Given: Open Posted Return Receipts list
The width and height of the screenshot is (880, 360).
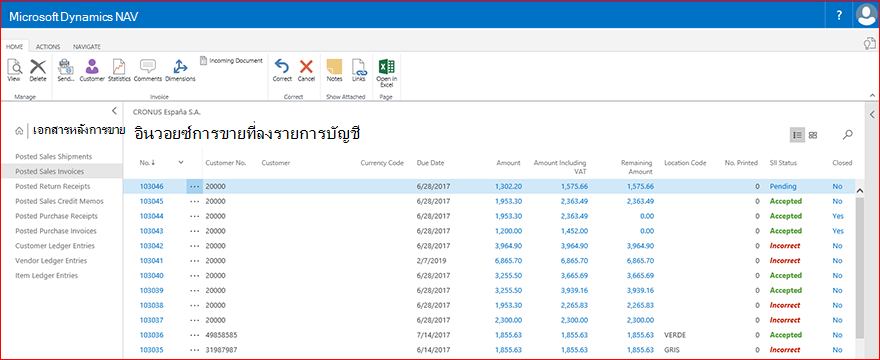Looking at the screenshot, I should pyautogui.click(x=53, y=186).
